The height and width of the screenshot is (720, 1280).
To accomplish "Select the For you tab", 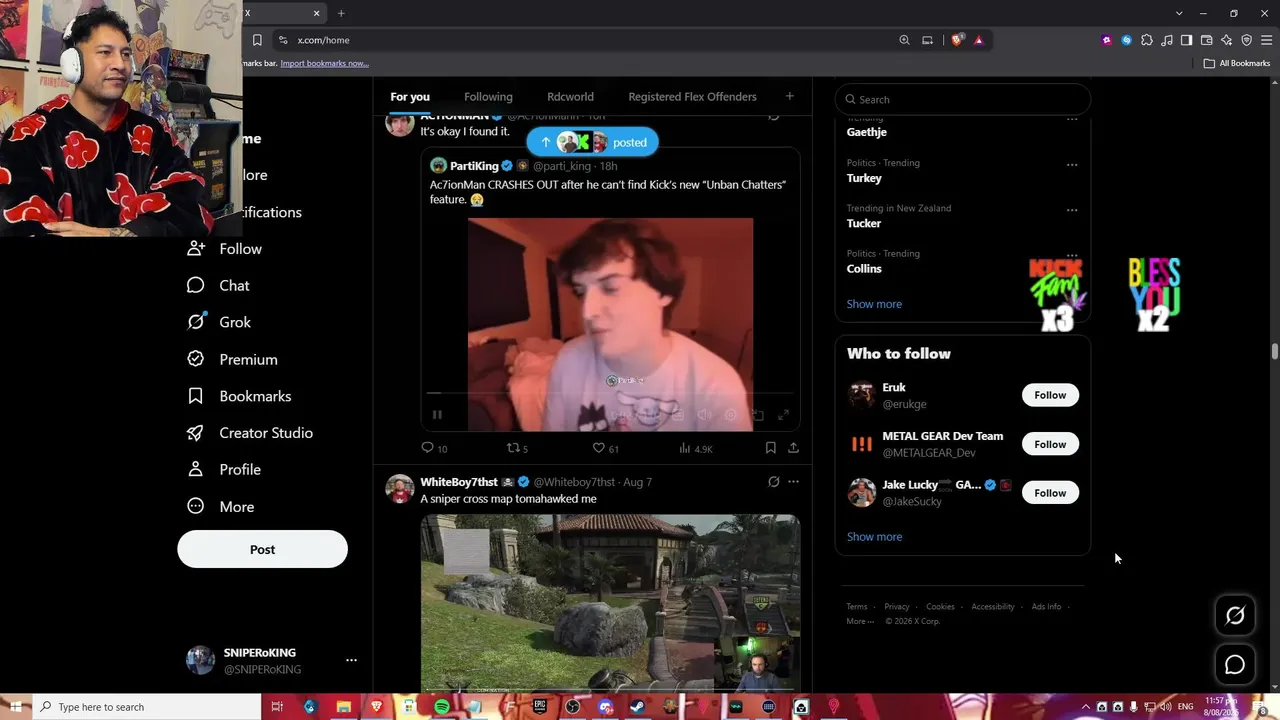I will tap(410, 97).
